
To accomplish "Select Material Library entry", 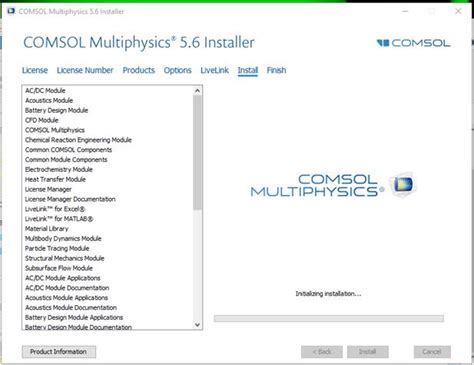I will click(47, 229).
